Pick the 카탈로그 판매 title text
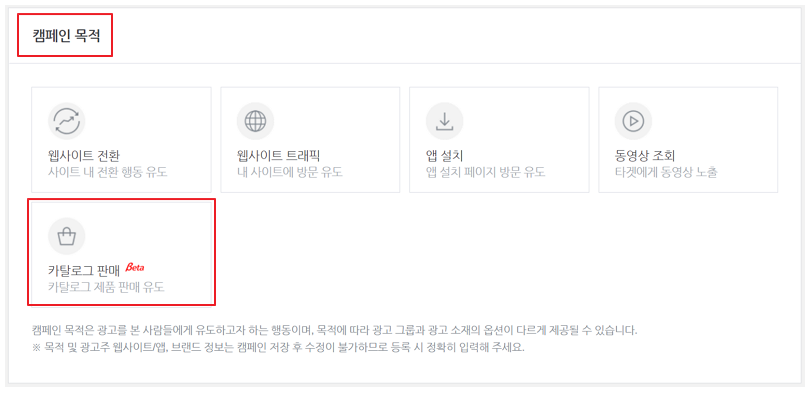The width and height of the screenshot is (810, 393). 84,270
